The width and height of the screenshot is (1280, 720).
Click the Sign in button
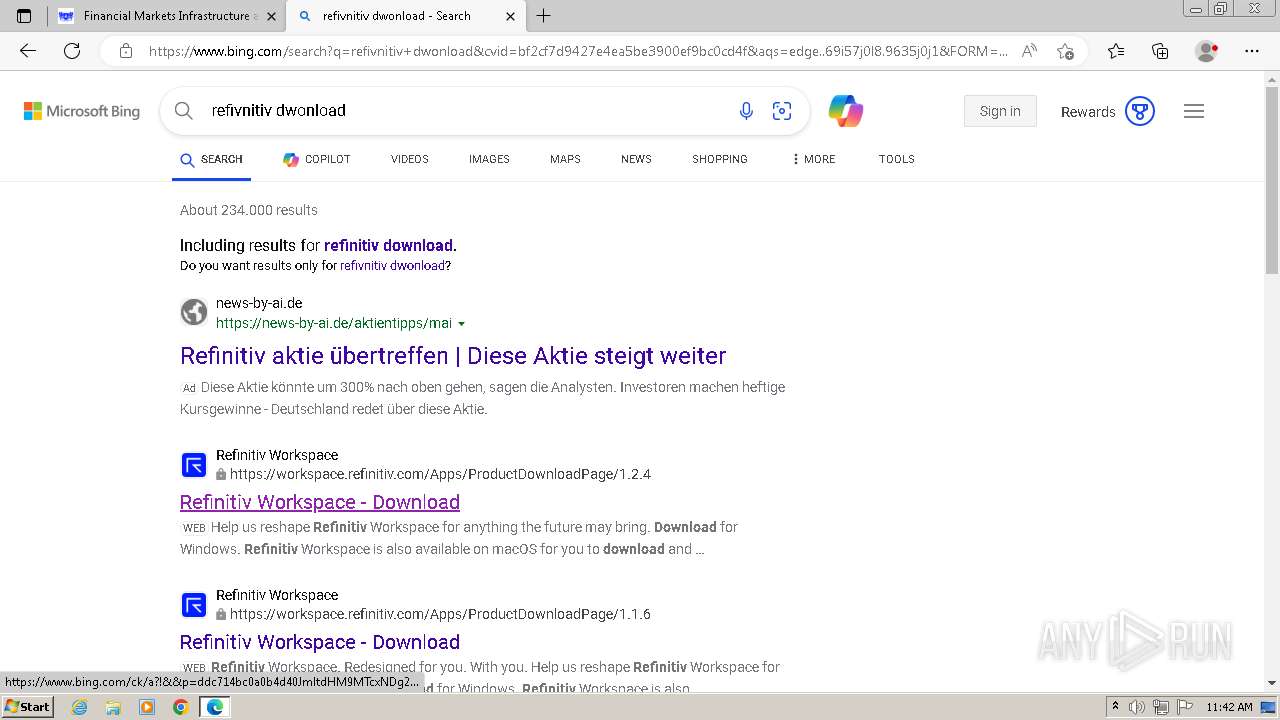(1000, 111)
